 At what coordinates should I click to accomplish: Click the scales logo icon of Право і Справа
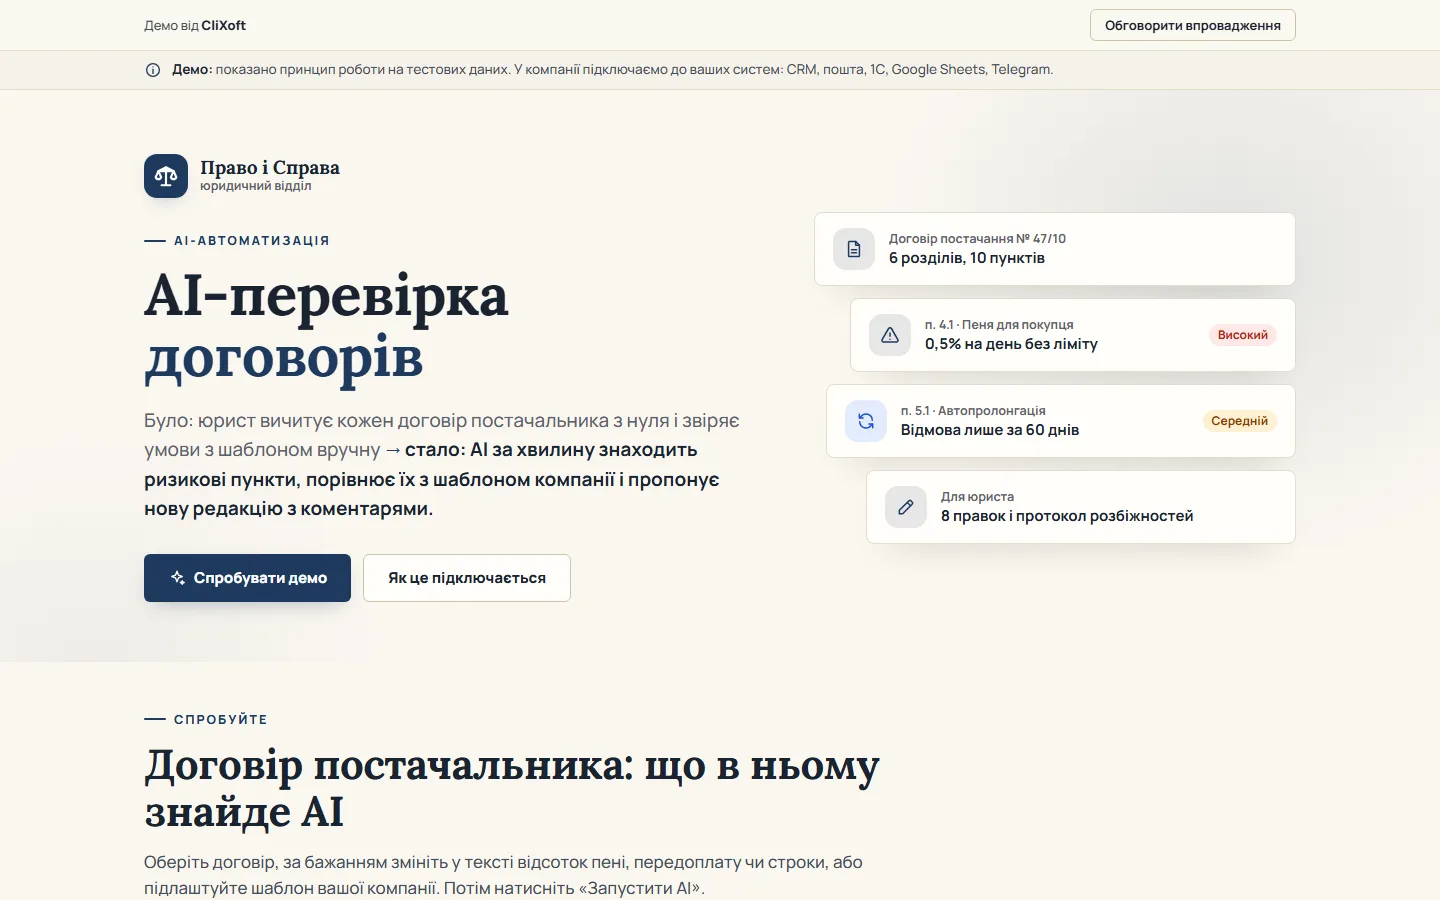point(166,176)
